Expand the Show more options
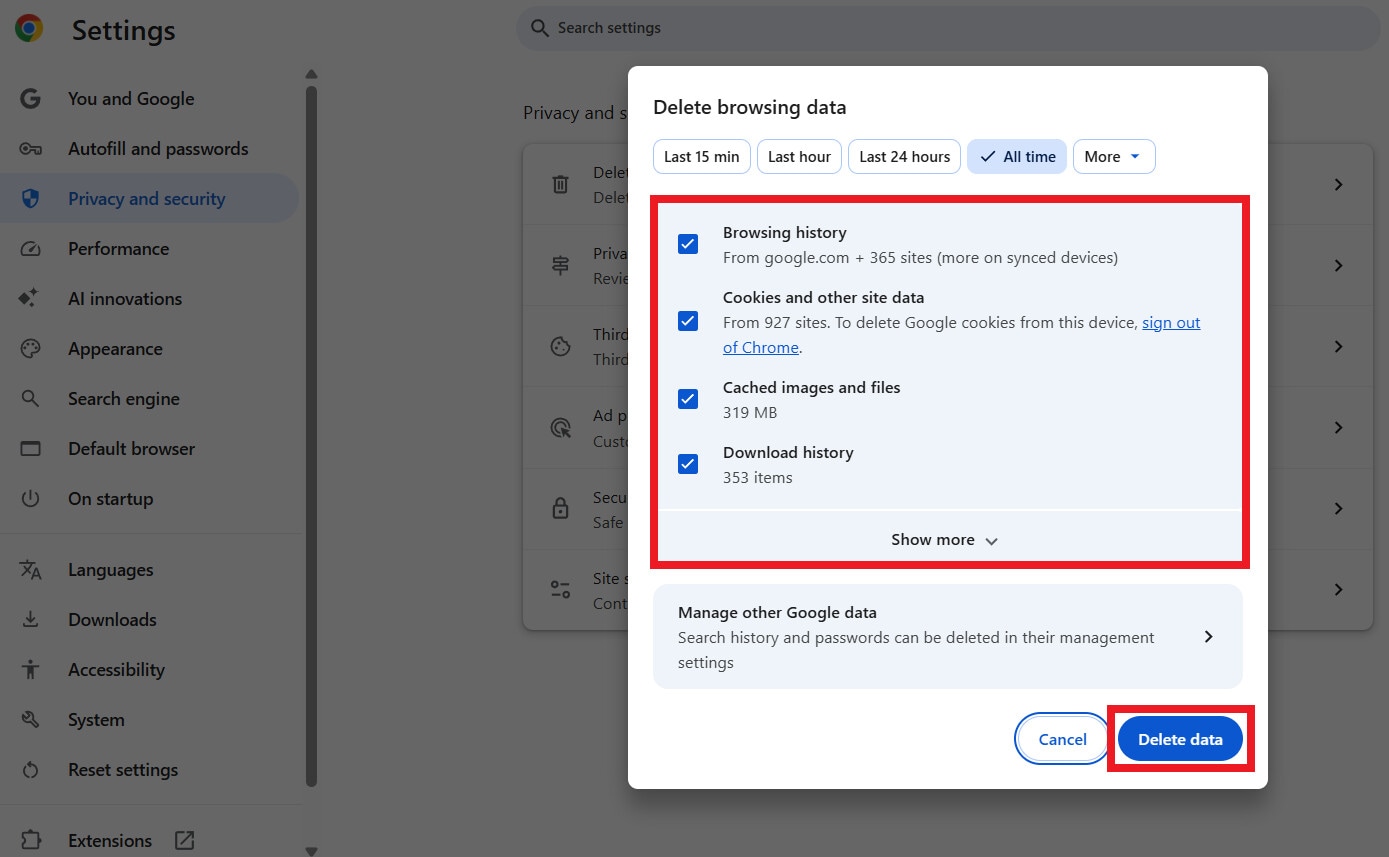The height and width of the screenshot is (857, 1389). click(945, 540)
